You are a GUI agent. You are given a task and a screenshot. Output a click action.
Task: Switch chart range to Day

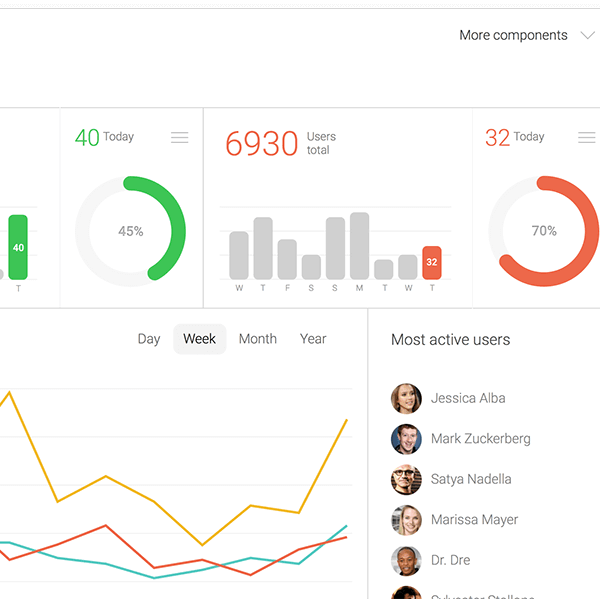pos(149,339)
